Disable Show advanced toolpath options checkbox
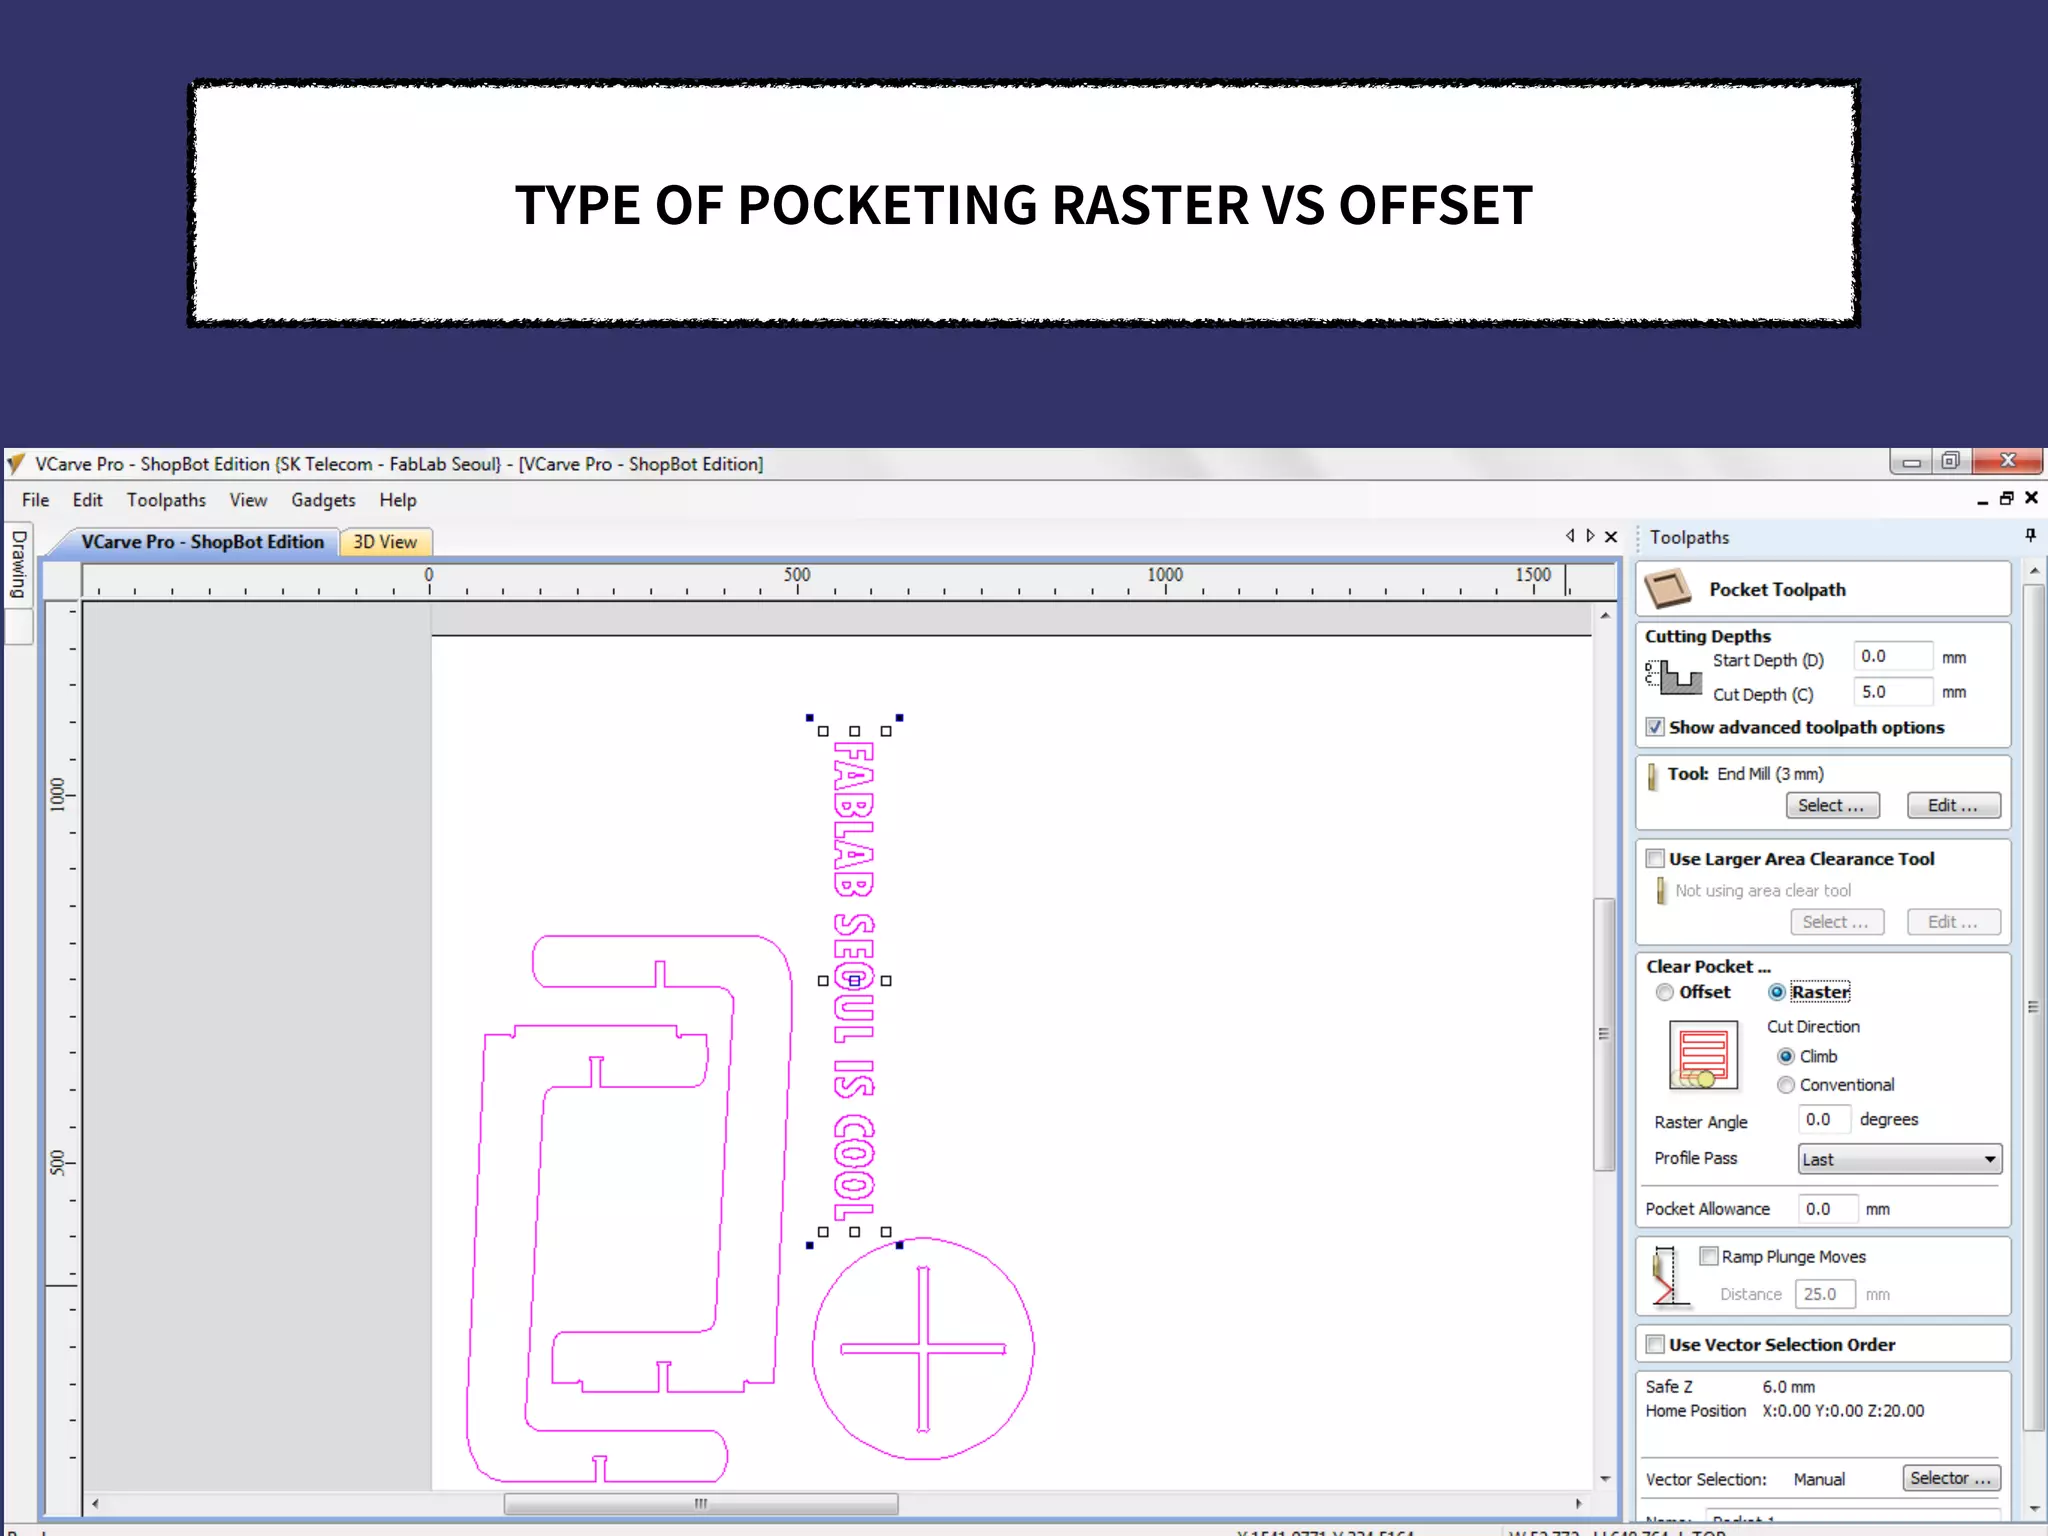2048x1536 pixels. [x=1656, y=727]
